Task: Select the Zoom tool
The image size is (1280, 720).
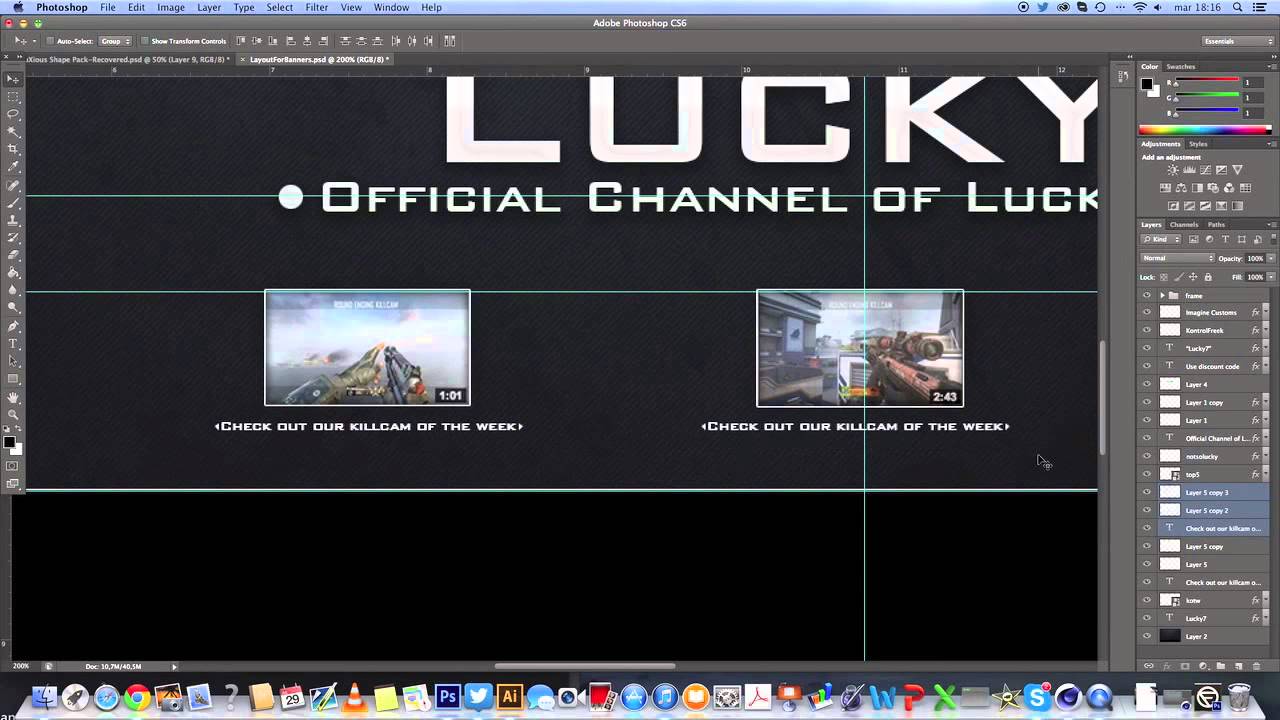Action: [13, 414]
